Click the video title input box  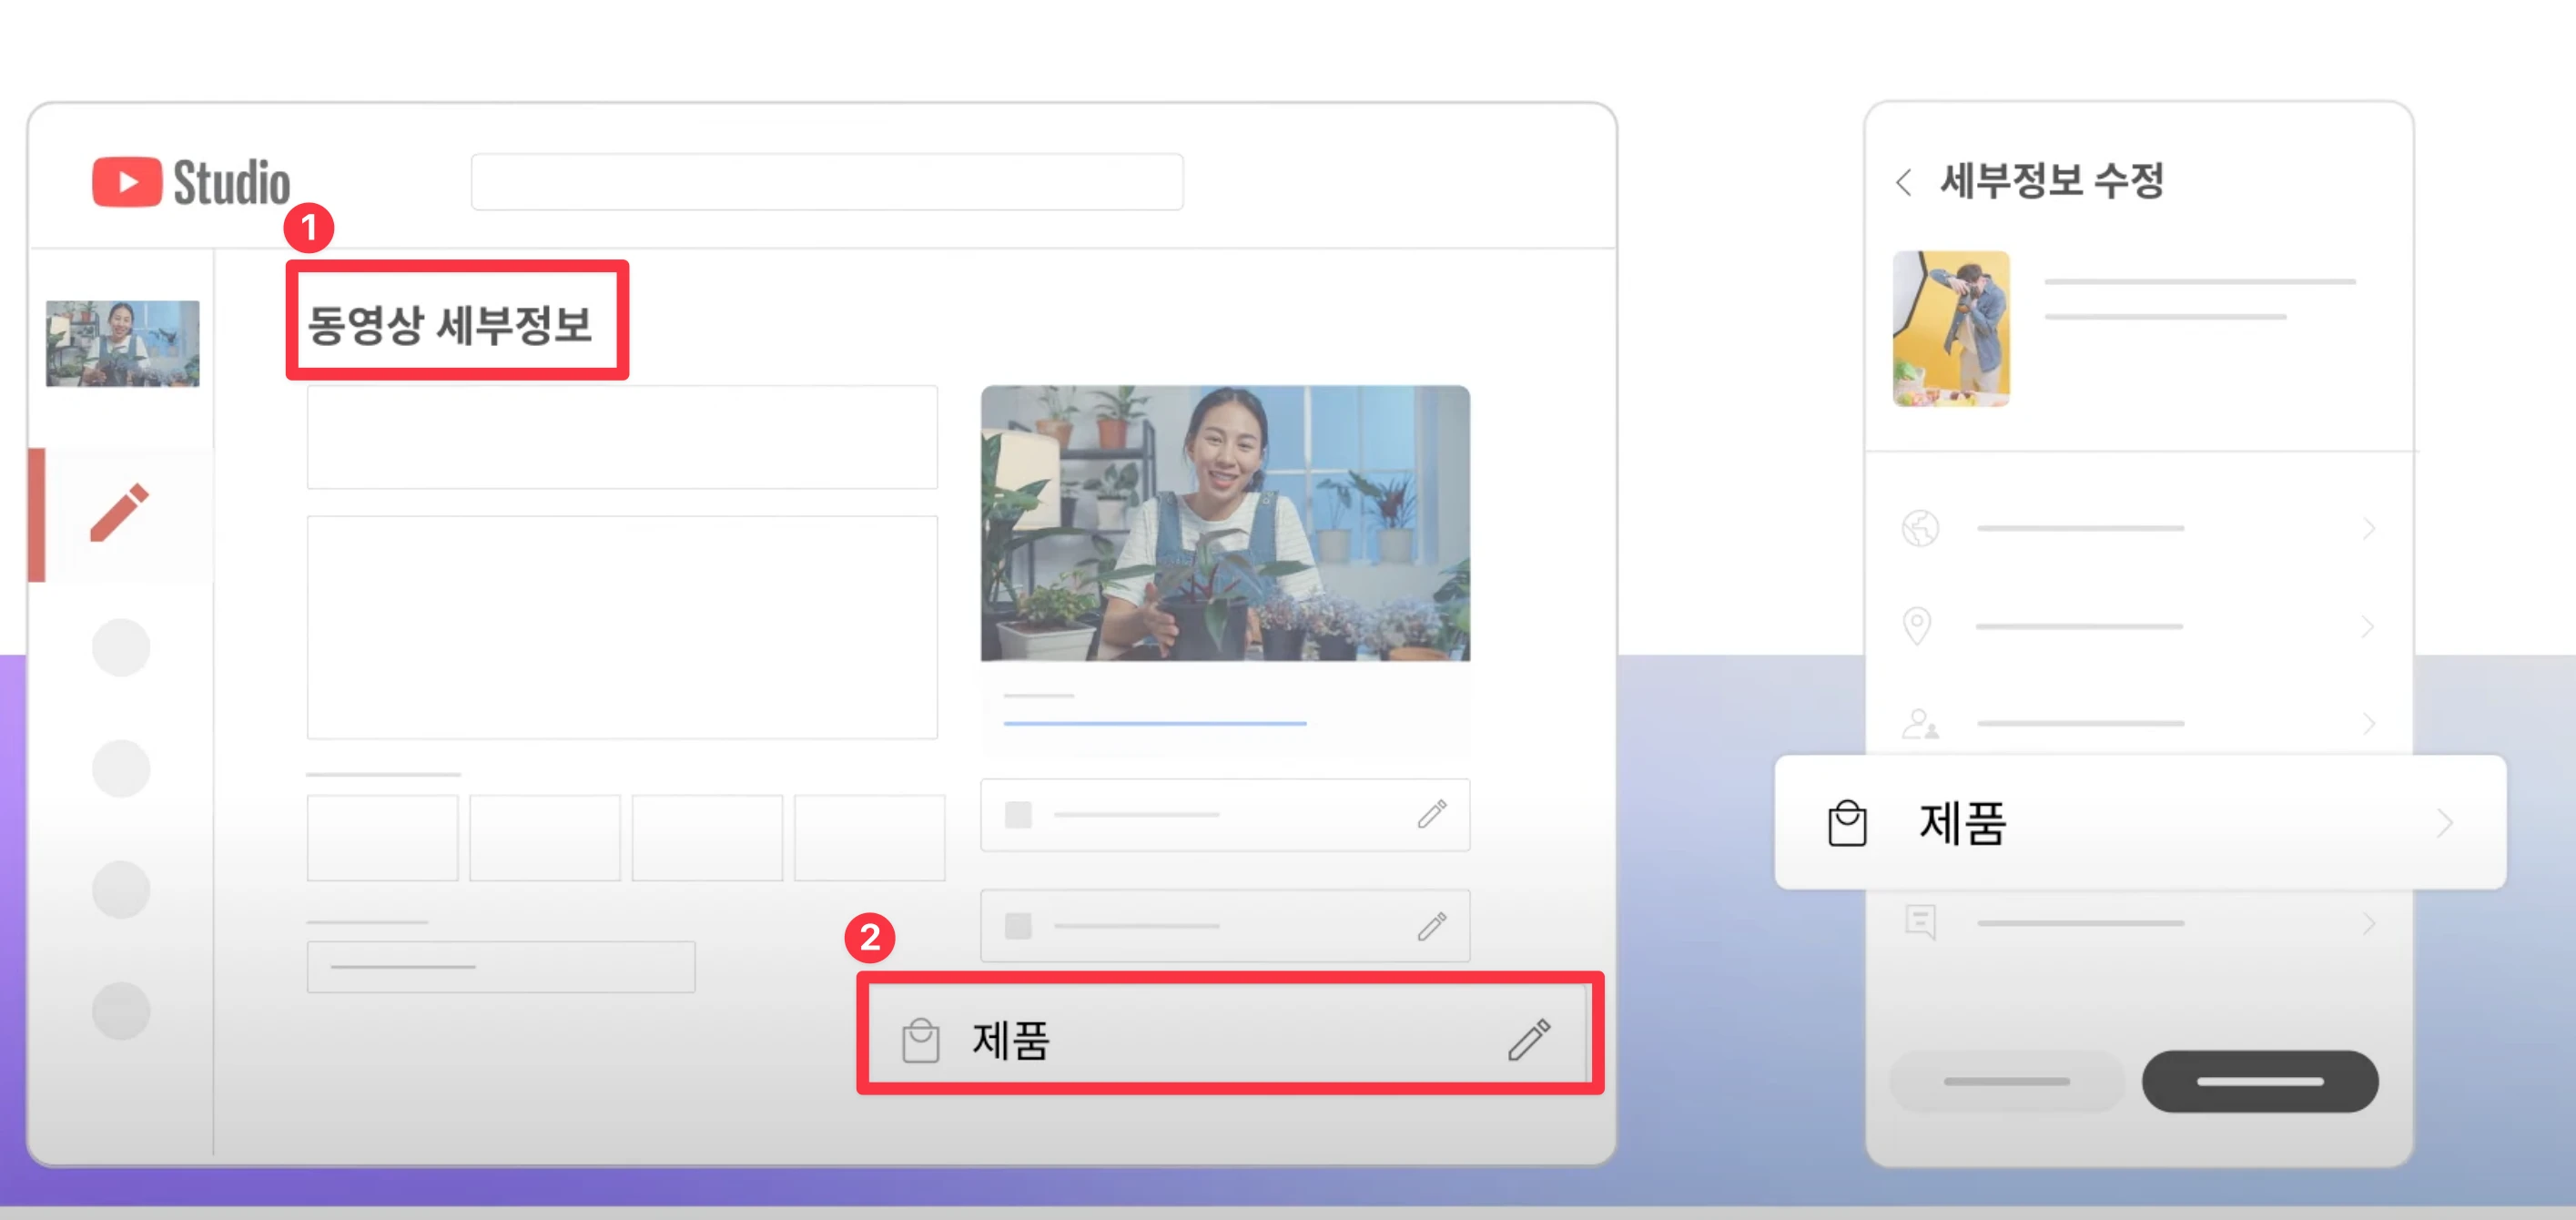(x=622, y=437)
